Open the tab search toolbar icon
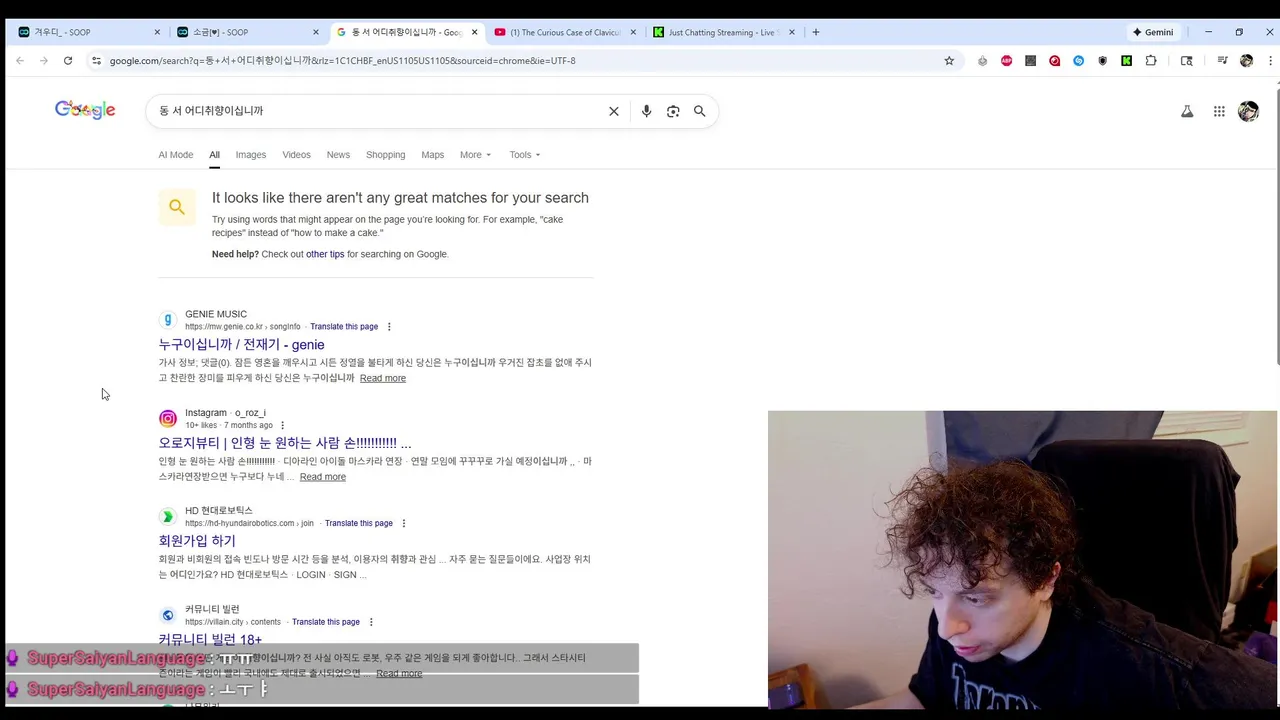Screen dimensions: 1280x720 click(1186, 60)
